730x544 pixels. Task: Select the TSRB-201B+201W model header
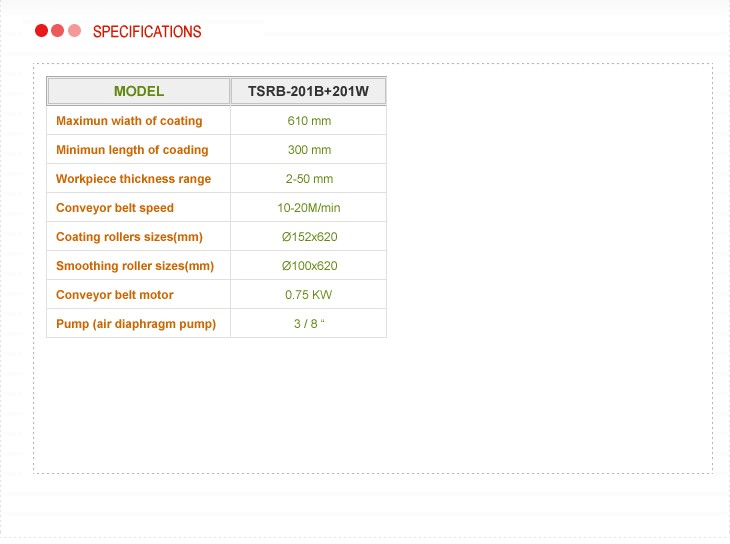pos(308,91)
